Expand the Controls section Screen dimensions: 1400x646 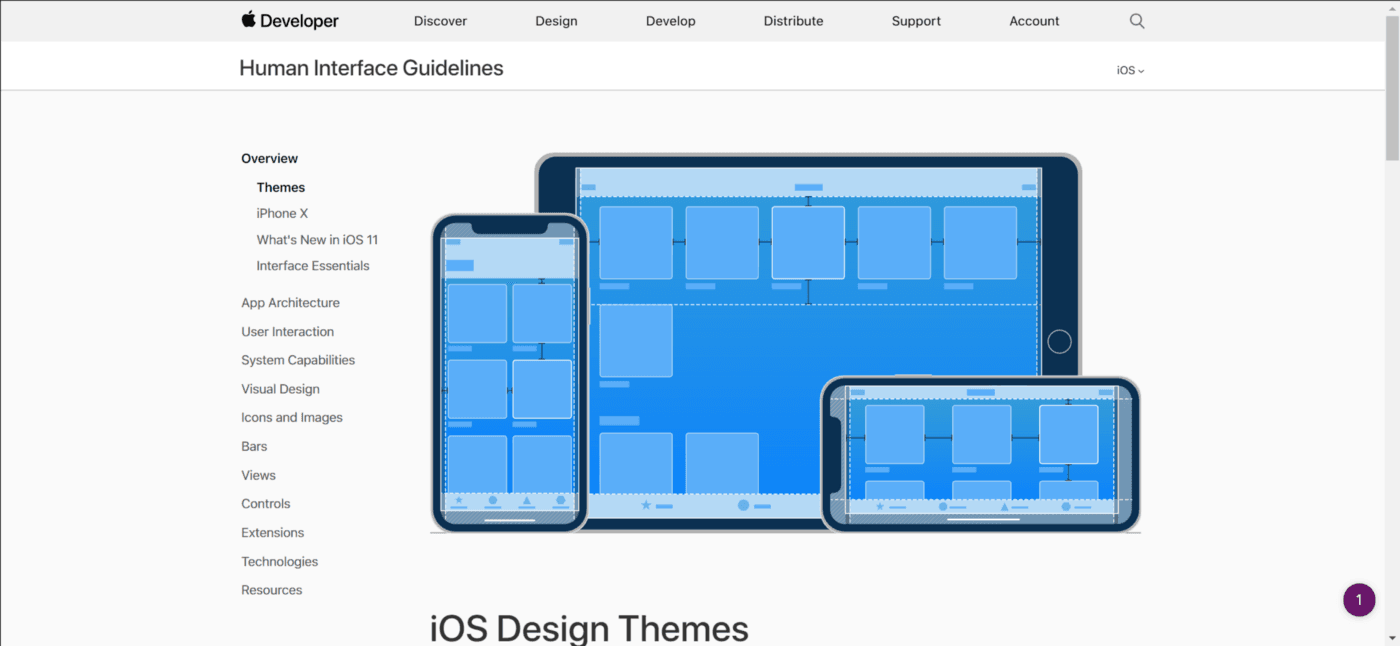(x=265, y=504)
